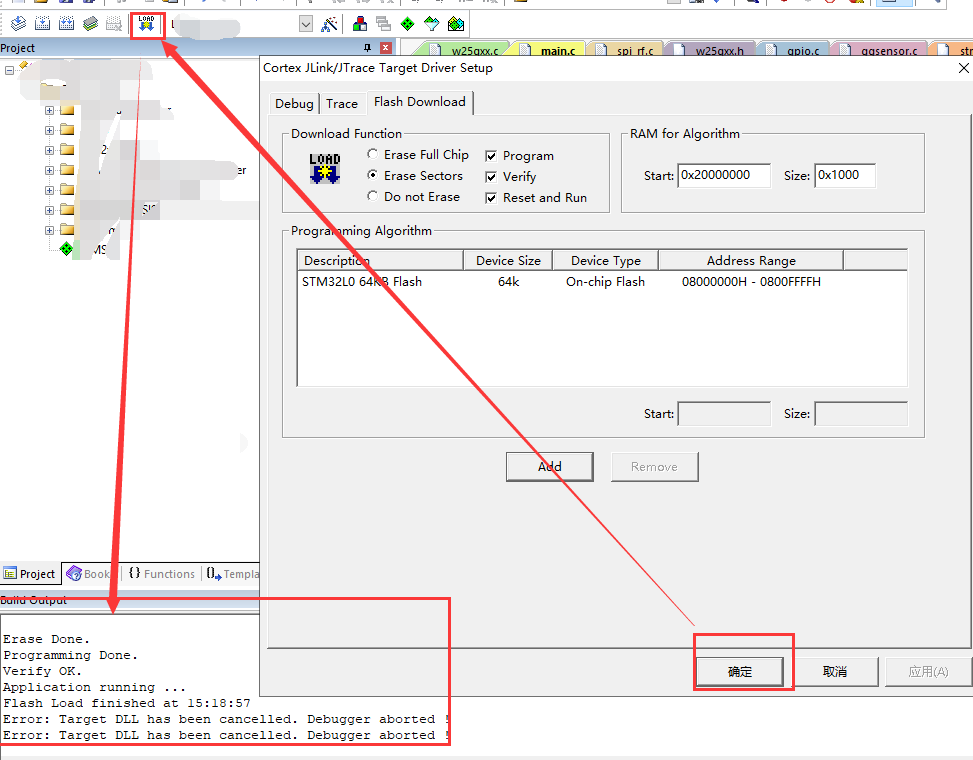Open the gpio.c editor tab
The width and height of the screenshot is (973, 760).
tap(797, 50)
